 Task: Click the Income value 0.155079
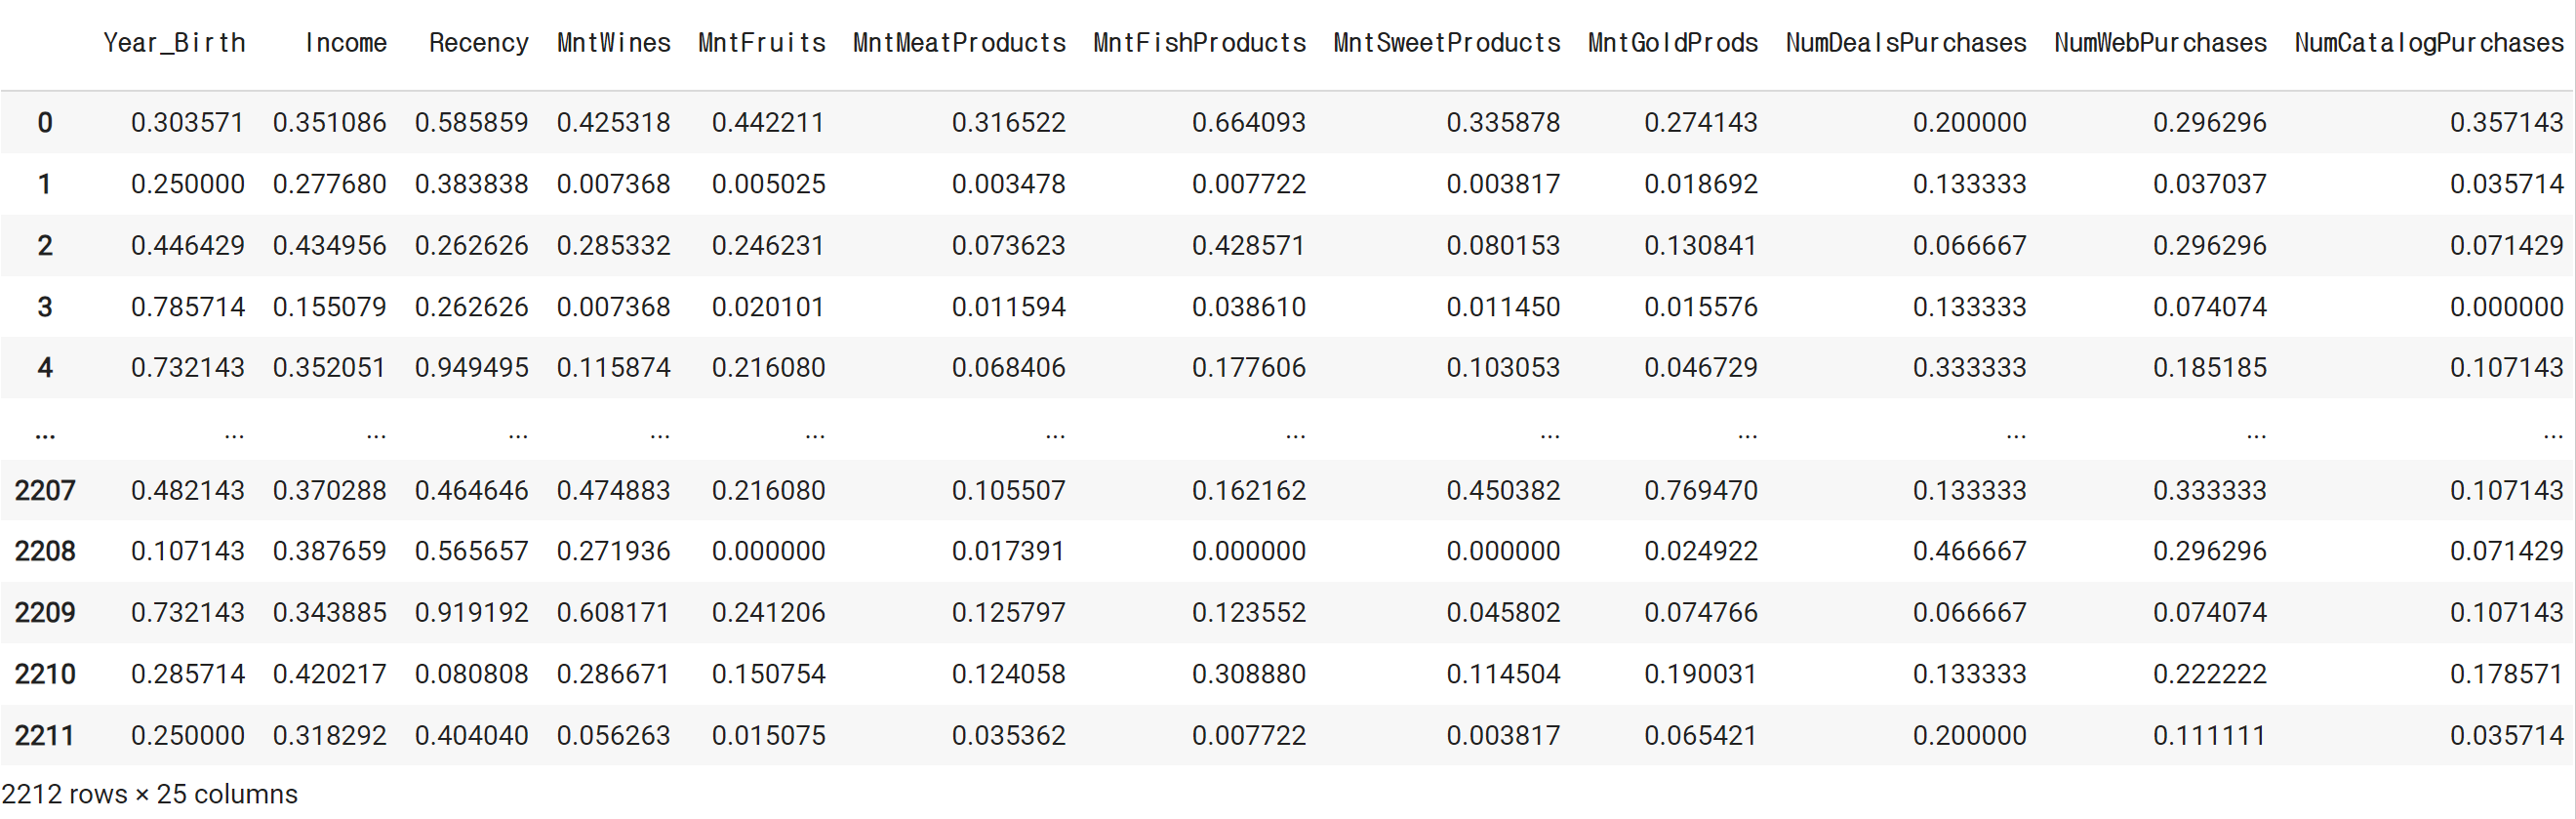tap(329, 307)
